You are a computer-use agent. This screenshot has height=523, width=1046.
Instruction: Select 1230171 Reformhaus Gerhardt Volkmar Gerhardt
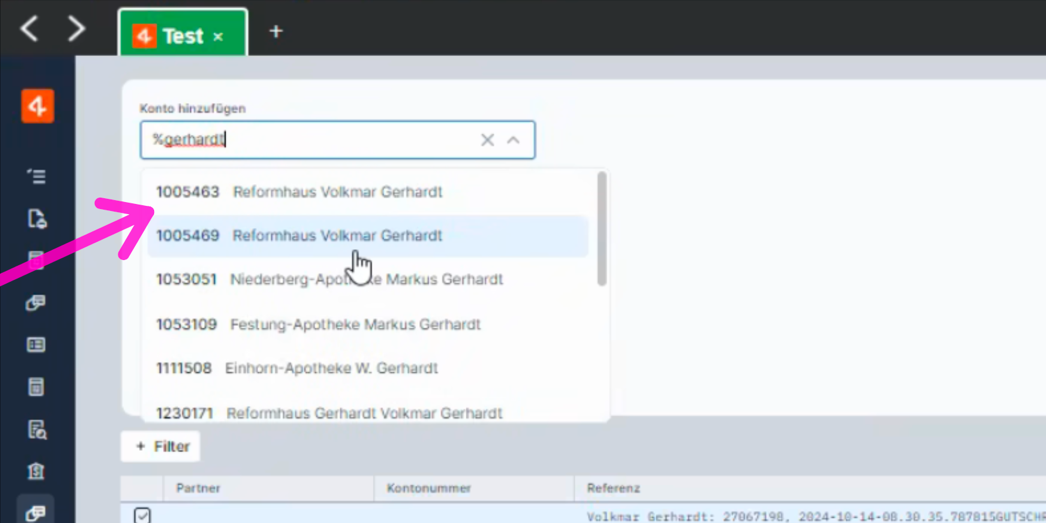[x=368, y=412]
